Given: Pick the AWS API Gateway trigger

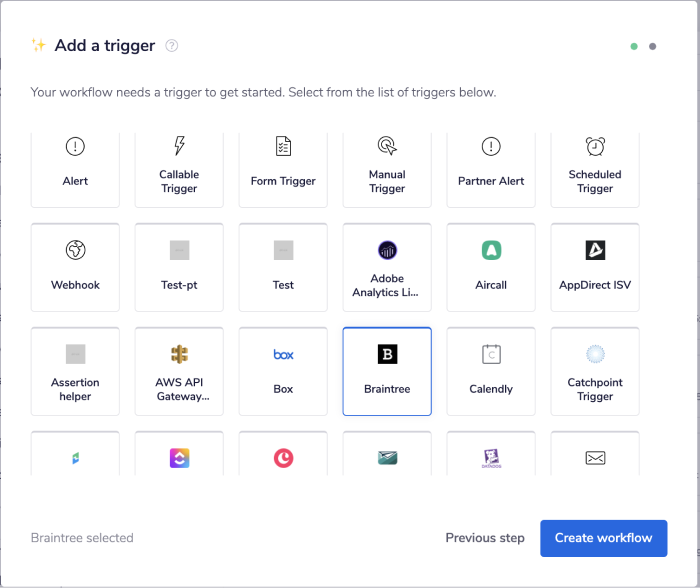Looking at the screenshot, I should (179, 371).
